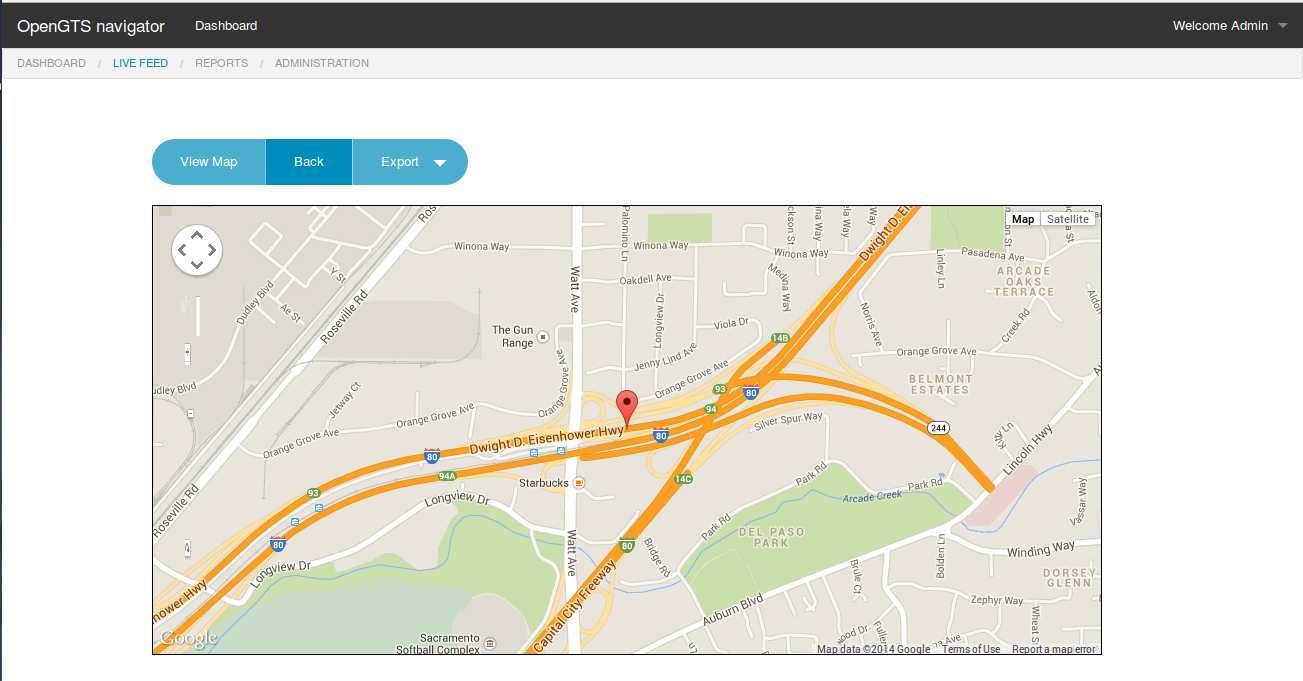Click the Google logo on the map
Screen dimensions: 1303x681
click(186, 636)
